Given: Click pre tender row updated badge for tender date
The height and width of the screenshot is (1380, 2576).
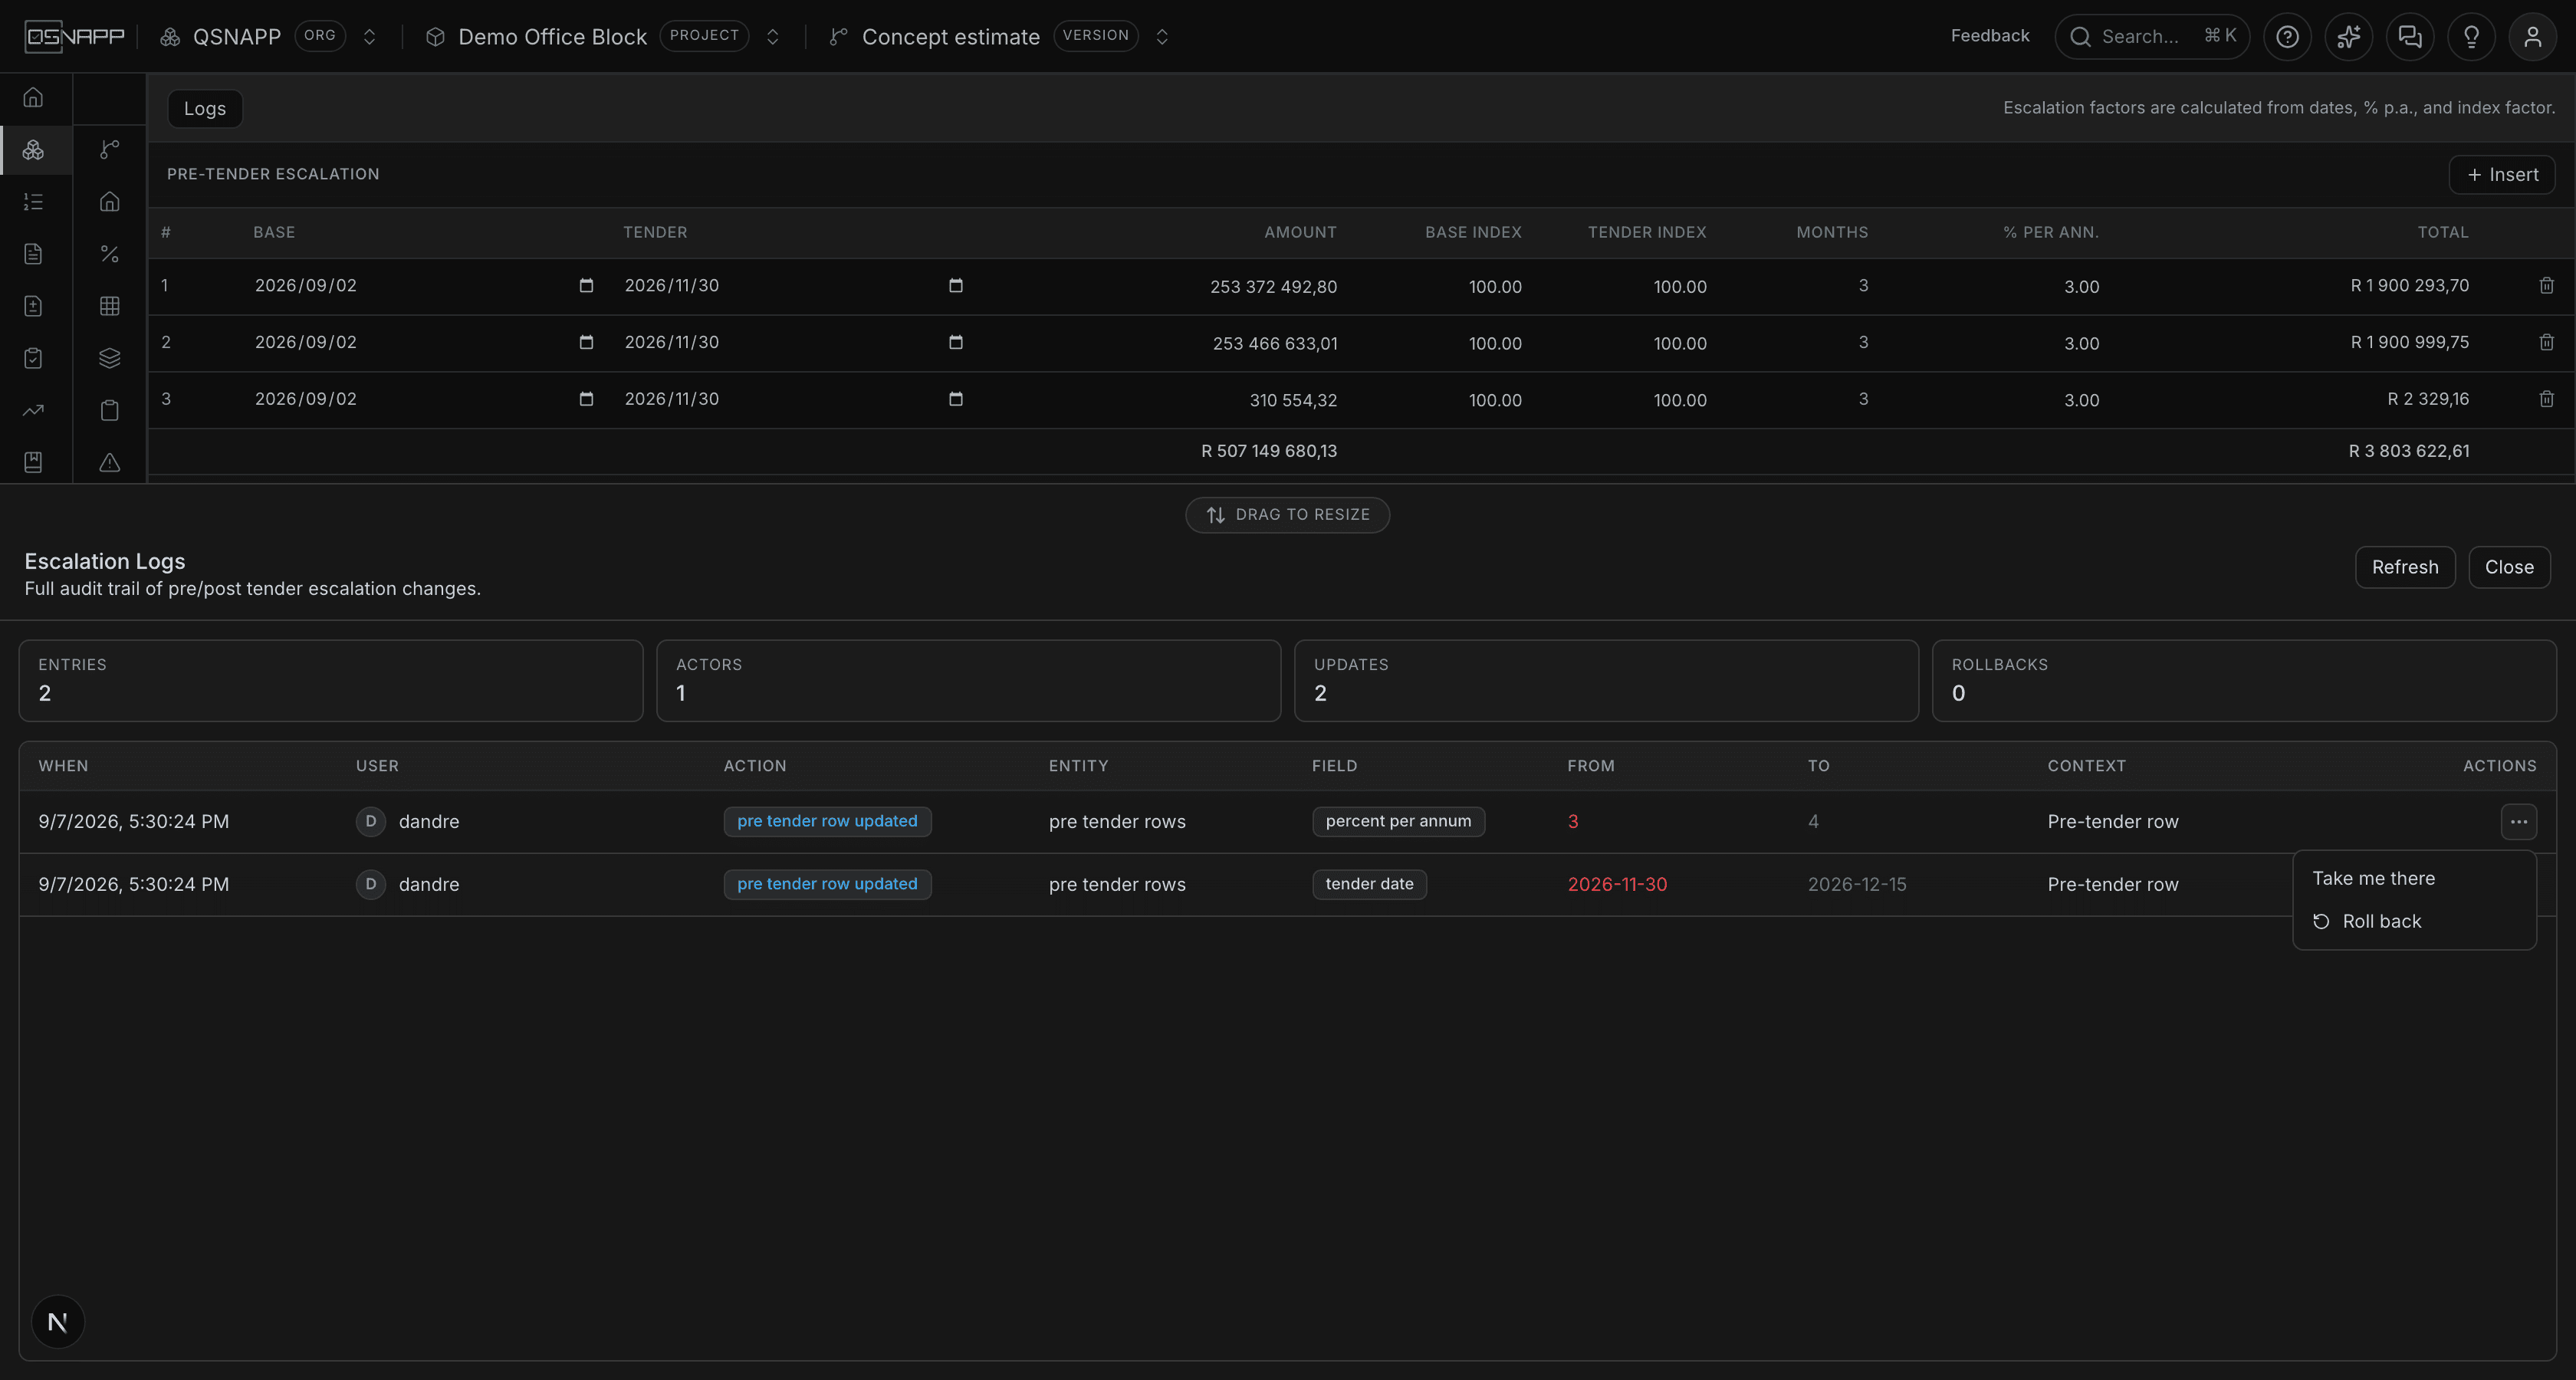Looking at the screenshot, I should 827,885.
